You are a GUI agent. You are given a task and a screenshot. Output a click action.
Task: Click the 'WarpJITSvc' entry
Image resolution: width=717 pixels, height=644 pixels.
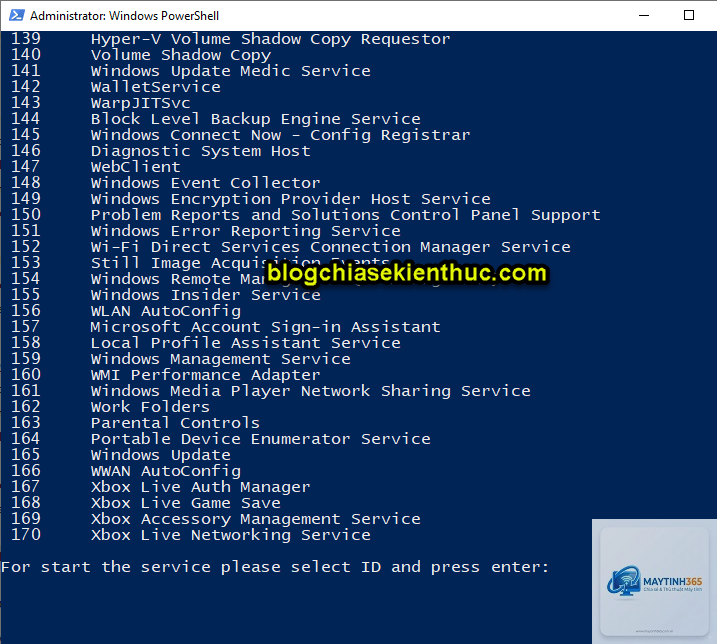[x=140, y=103]
